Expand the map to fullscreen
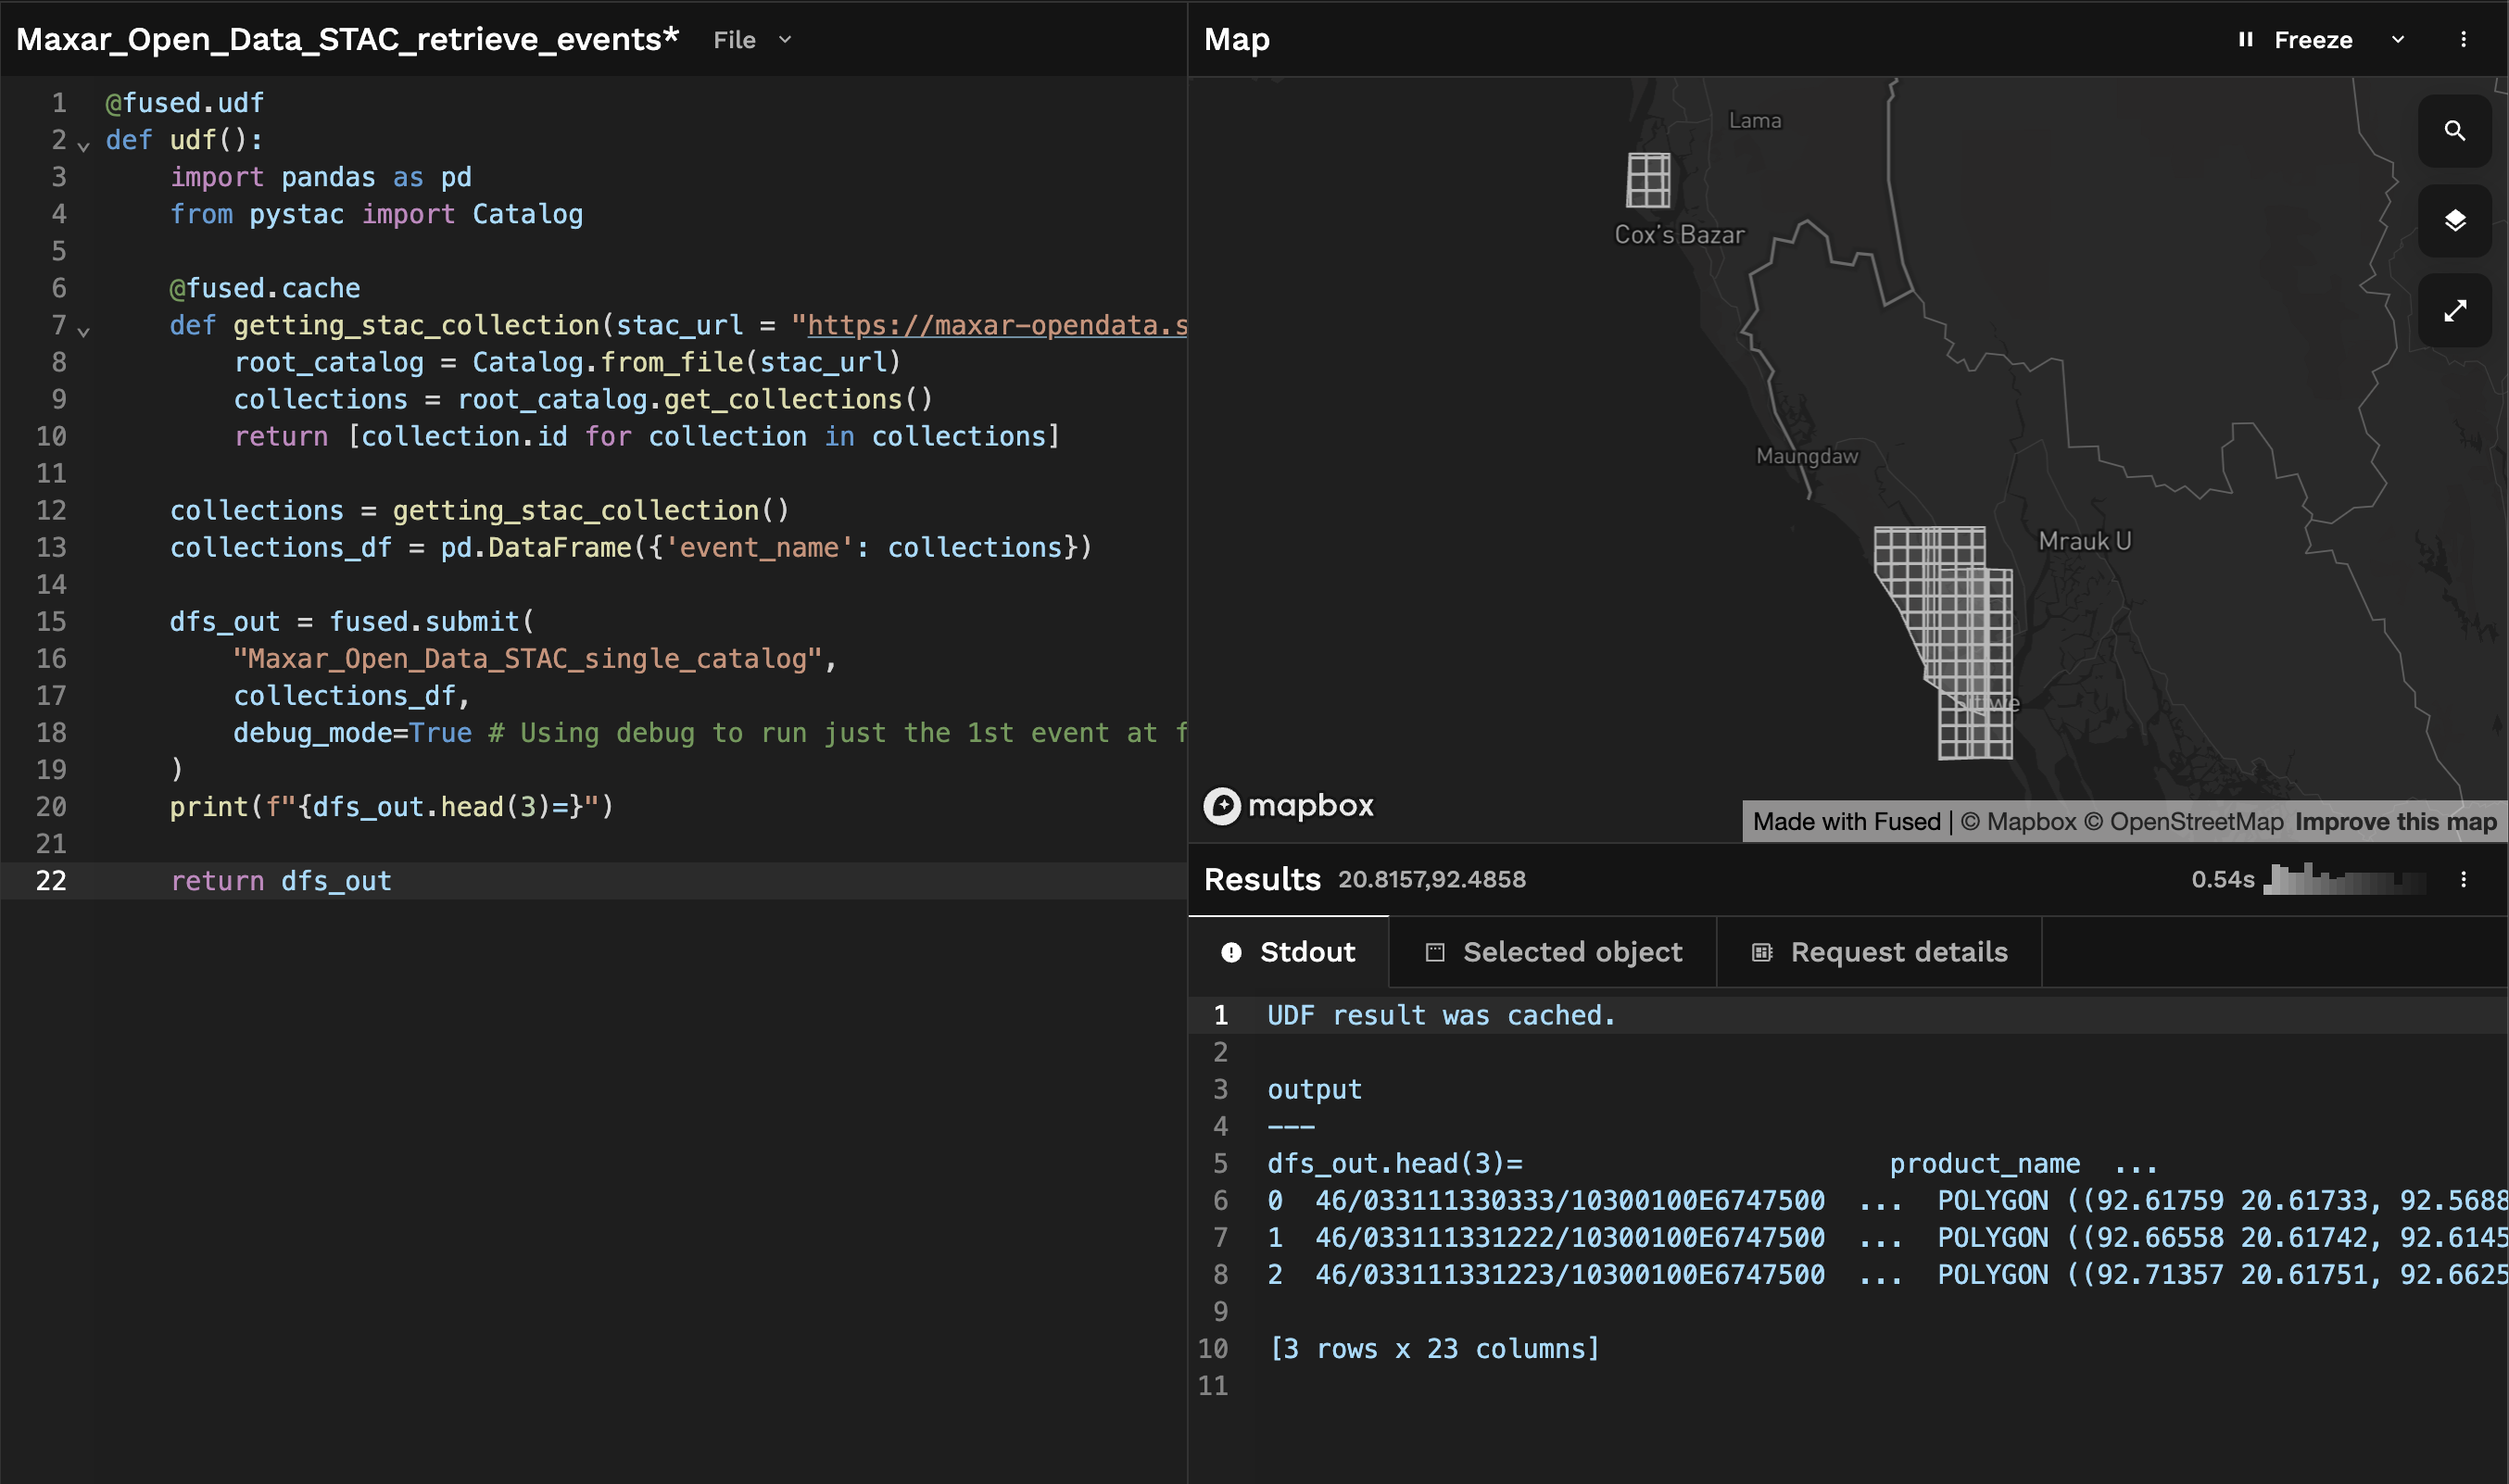The height and width of the screenshot is (1484, 2509). 2454,310
